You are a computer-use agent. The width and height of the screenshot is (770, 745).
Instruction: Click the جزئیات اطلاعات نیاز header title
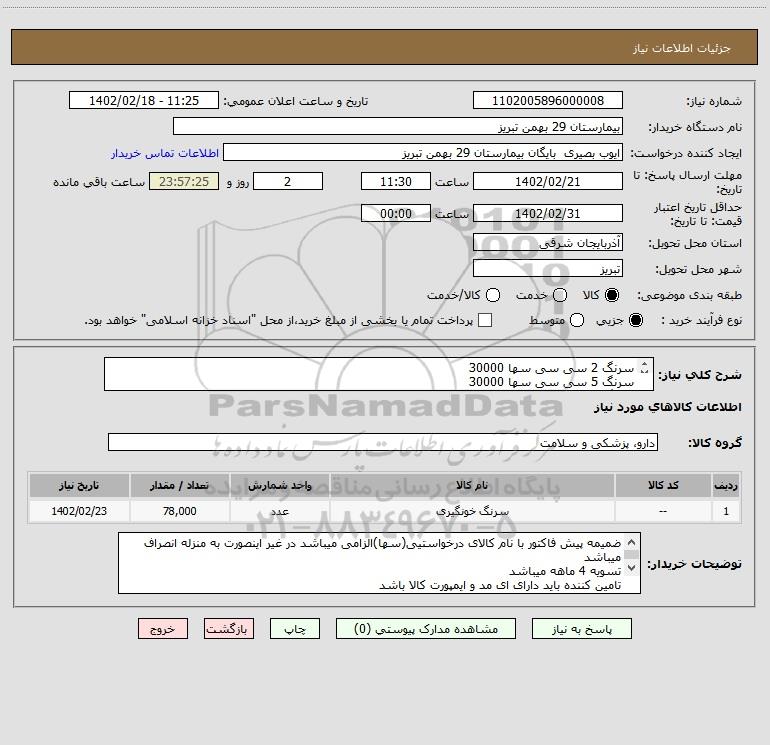tap(681, 48)
